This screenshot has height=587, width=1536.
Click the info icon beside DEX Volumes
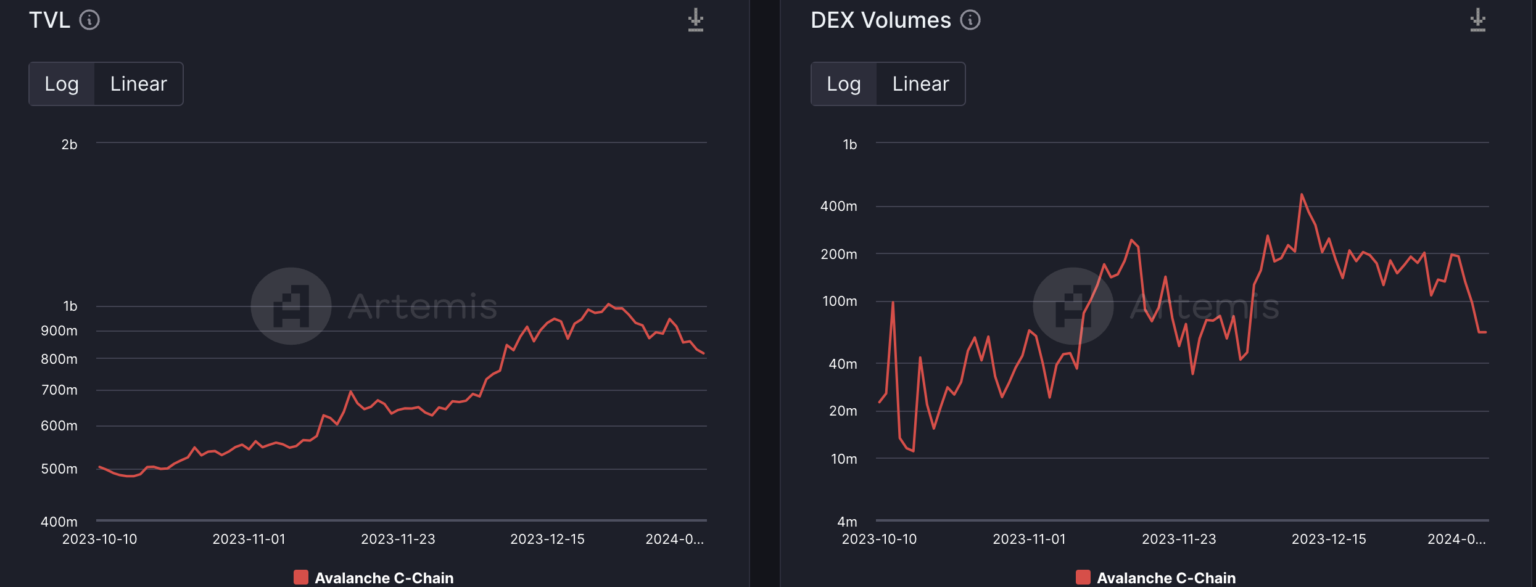pos(970,20)
